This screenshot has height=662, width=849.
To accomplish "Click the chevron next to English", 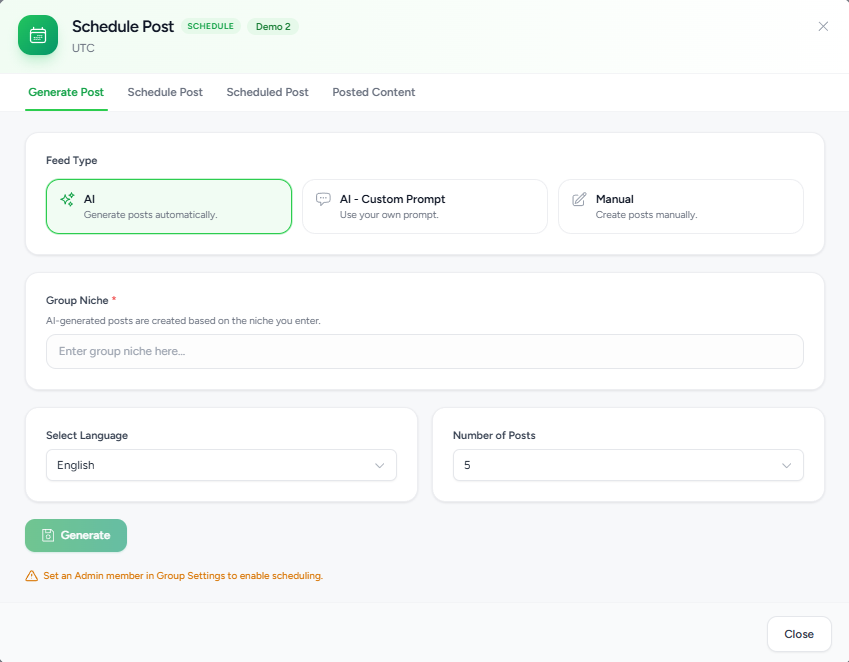I will coord(380,466).
